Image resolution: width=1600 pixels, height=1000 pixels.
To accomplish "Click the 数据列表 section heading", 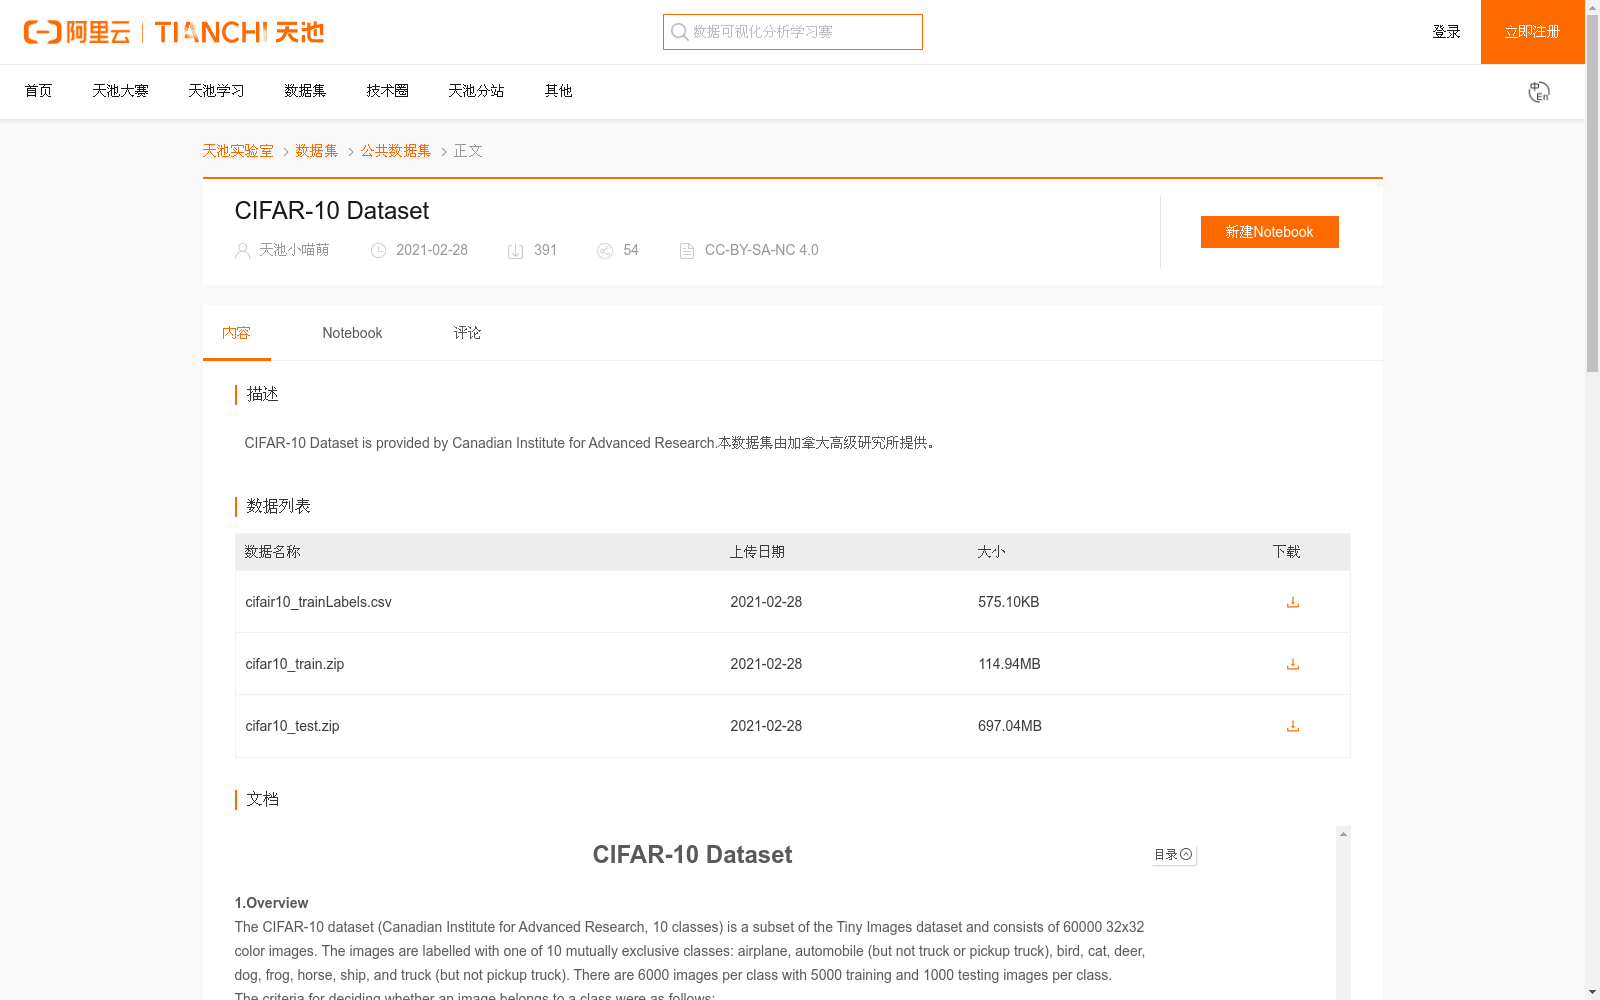I will pos(278,507).
